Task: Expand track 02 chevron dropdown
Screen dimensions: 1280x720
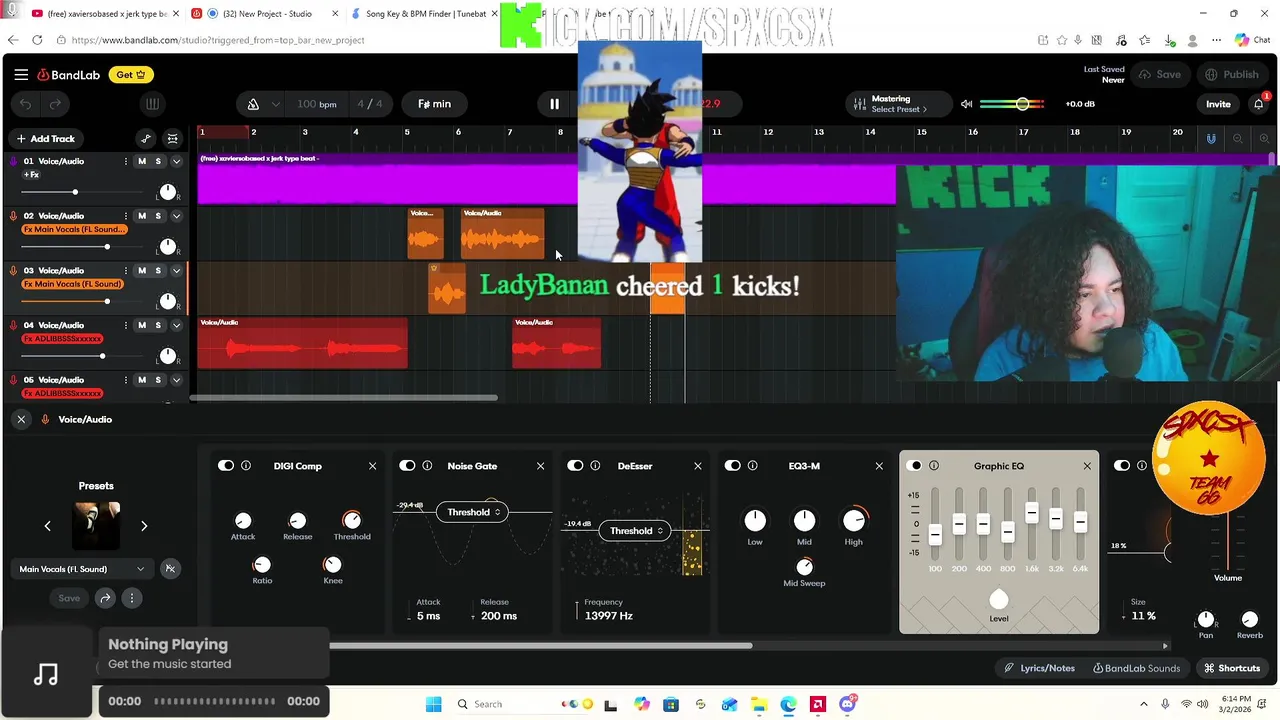Action: 176,216
